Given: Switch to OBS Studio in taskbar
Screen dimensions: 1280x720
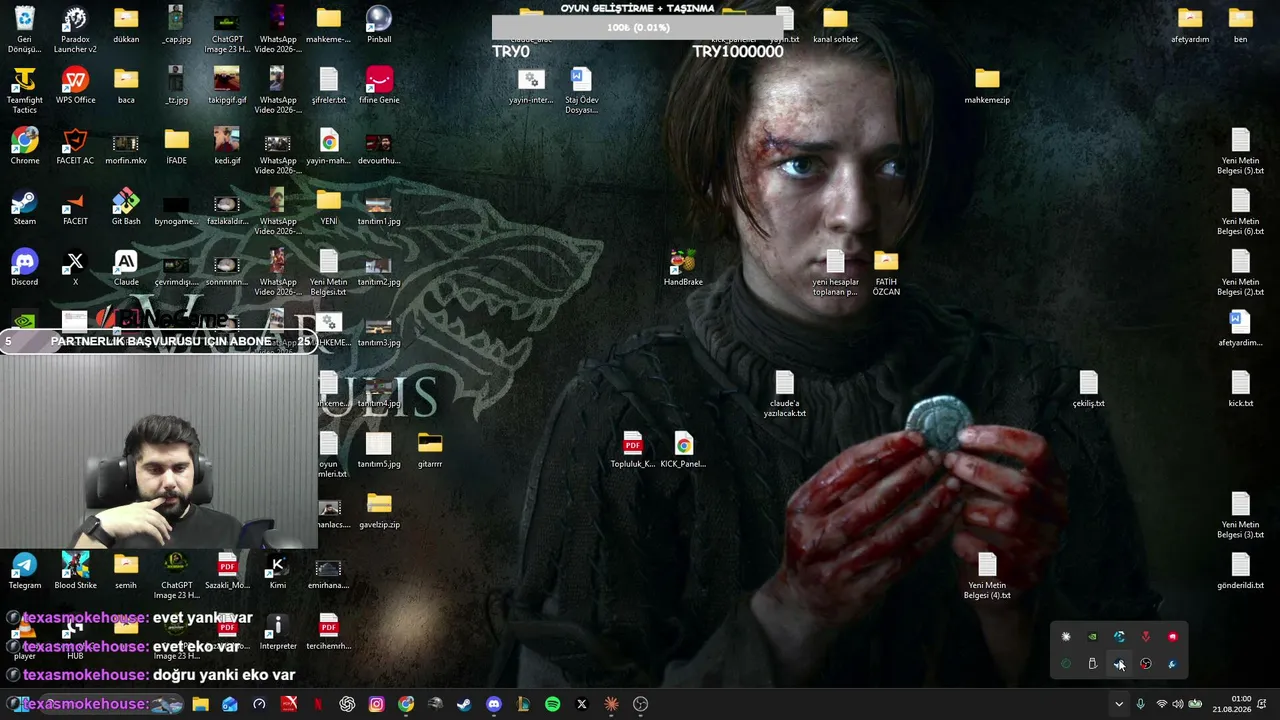Looking at the screenshot, I should 641,704.
